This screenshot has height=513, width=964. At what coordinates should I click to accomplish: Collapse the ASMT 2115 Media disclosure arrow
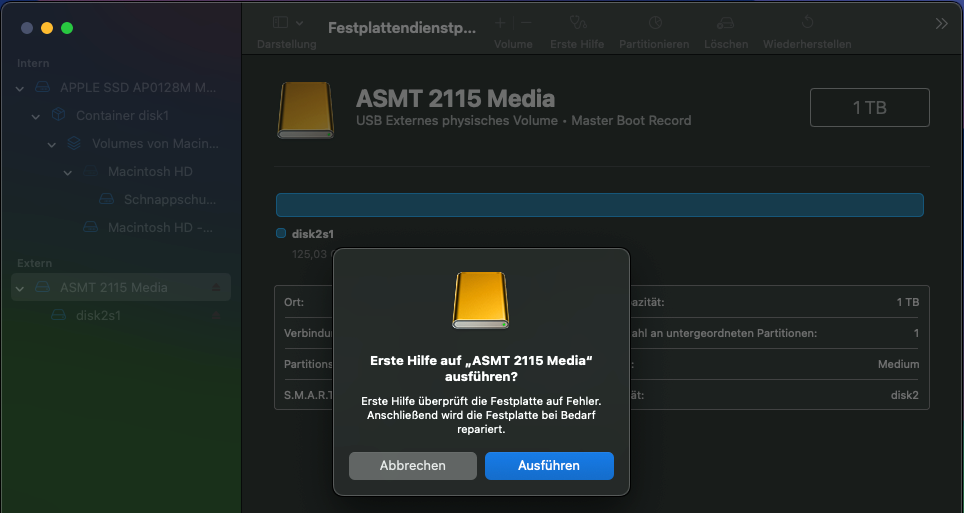pos(20,288)
